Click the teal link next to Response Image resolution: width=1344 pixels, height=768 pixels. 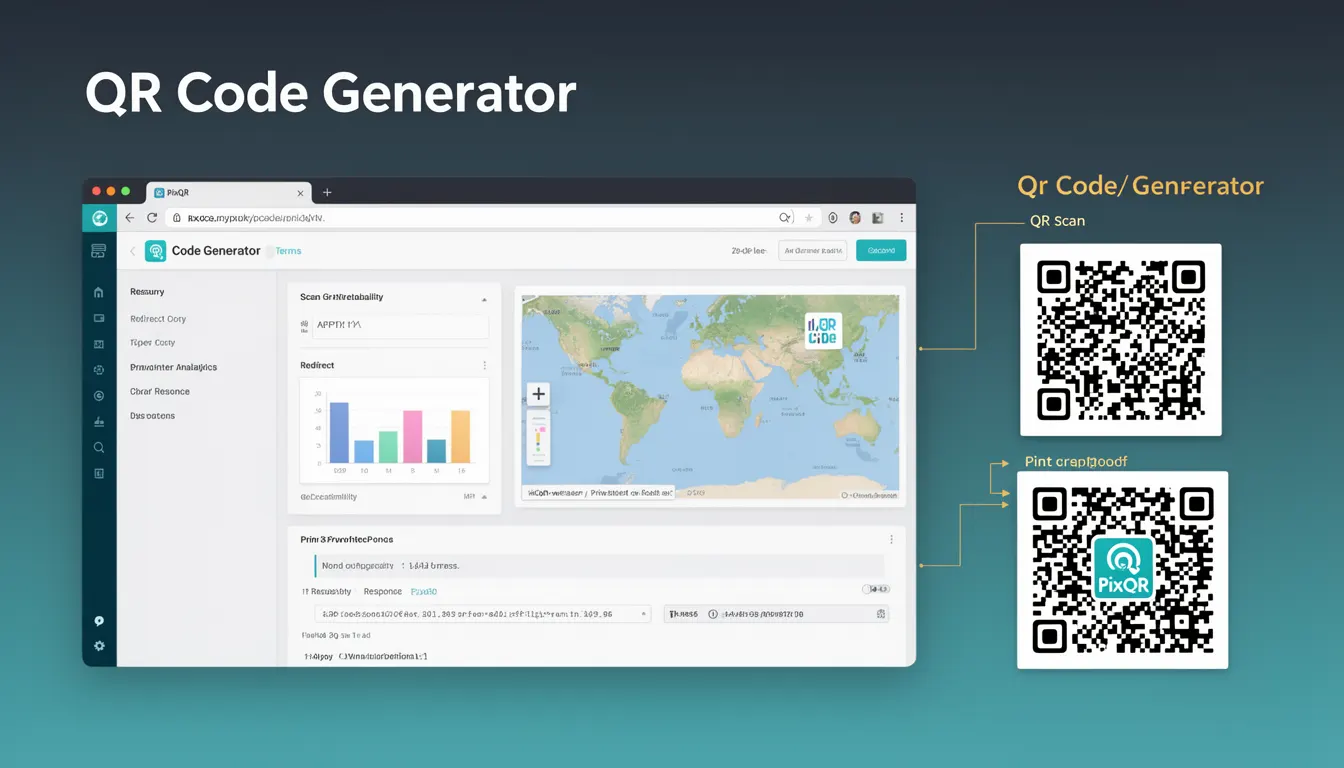pos(424,592)
